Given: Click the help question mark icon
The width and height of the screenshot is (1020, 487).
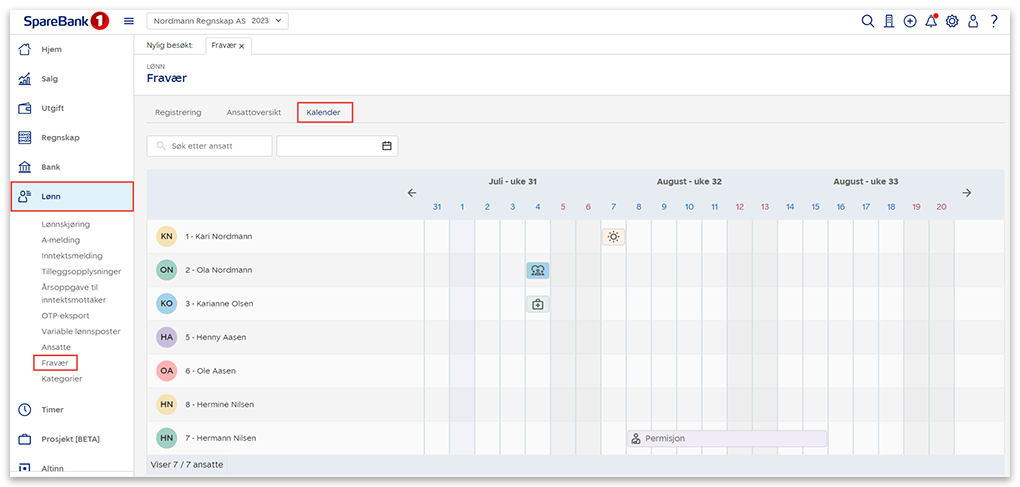Looking at the screenshot, I should 993,21.
